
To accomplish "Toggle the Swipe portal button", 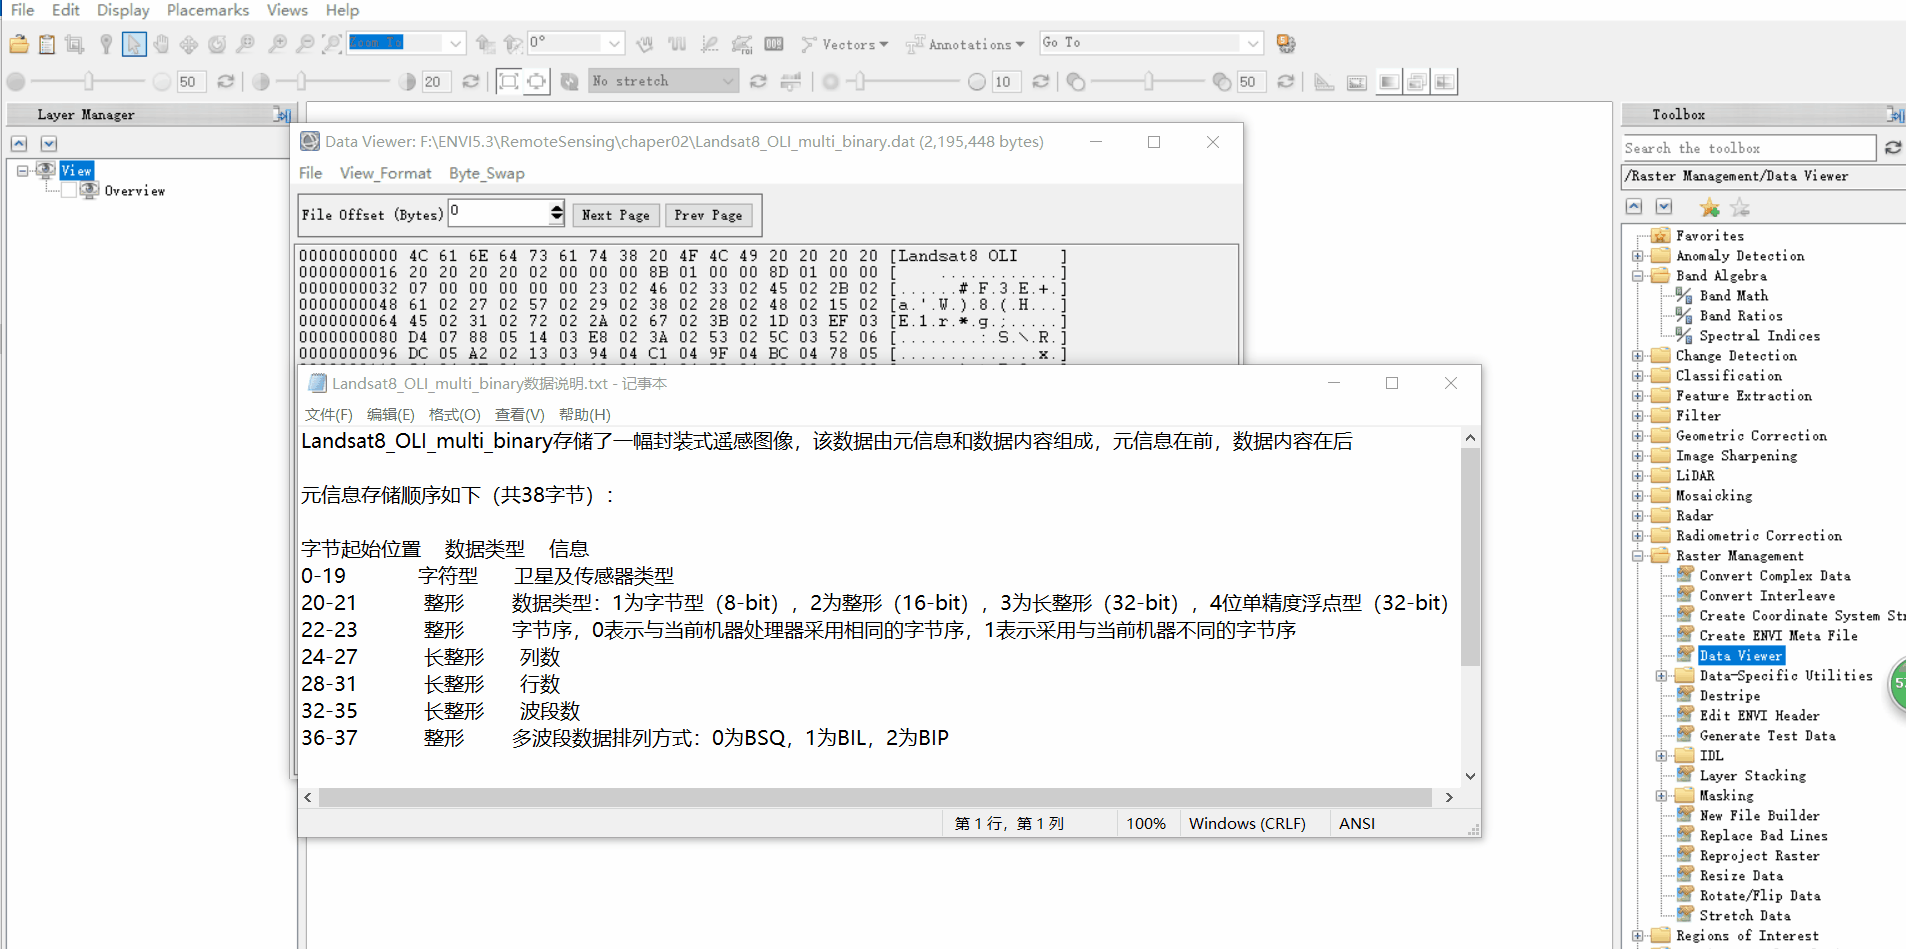I will (x=1445, y=82).
